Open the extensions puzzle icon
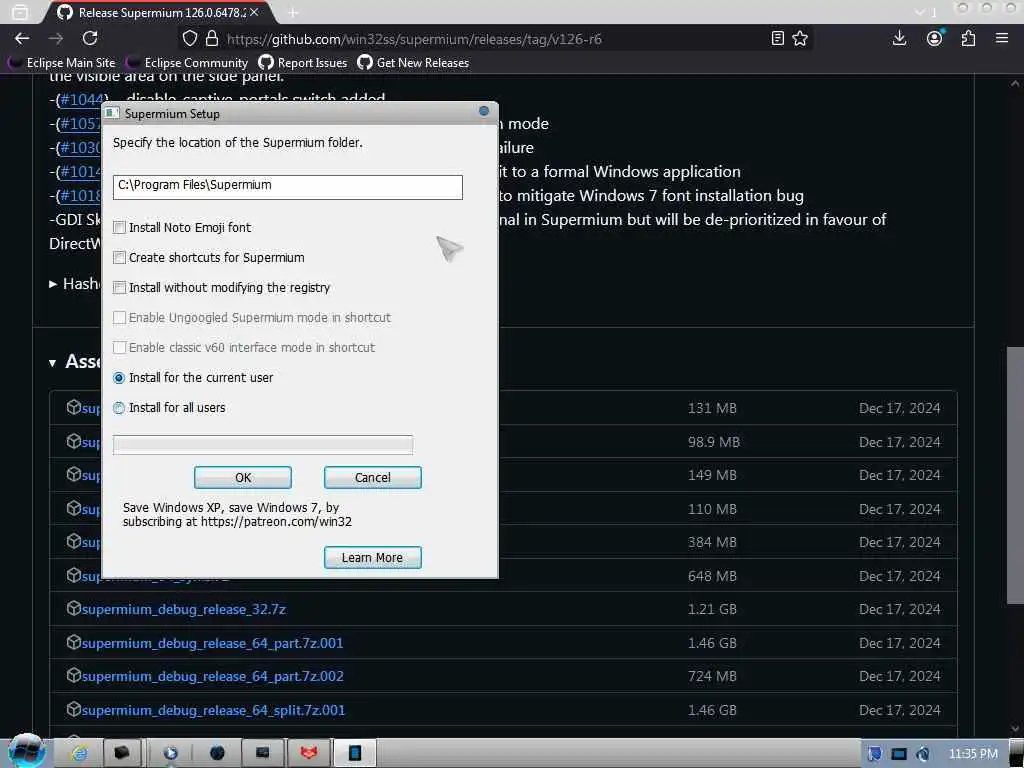The image size is (1024, 768). point(968,39)
